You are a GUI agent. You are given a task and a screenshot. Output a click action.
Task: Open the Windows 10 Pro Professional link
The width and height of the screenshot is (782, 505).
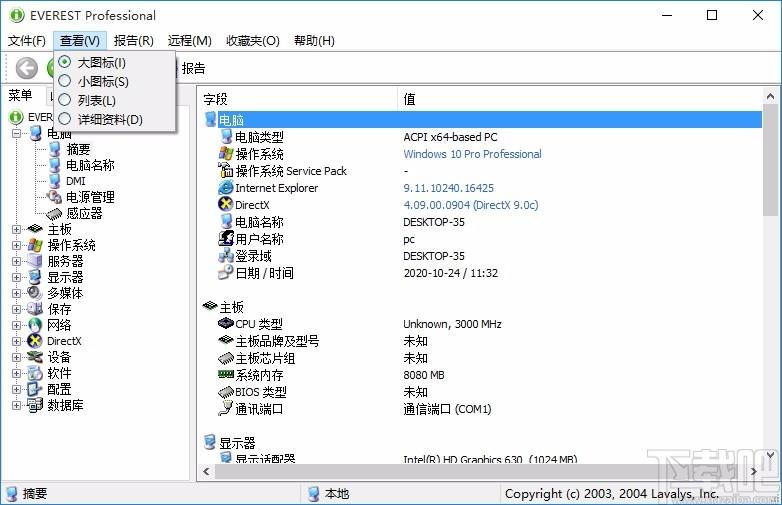click(x=472, y=154)
